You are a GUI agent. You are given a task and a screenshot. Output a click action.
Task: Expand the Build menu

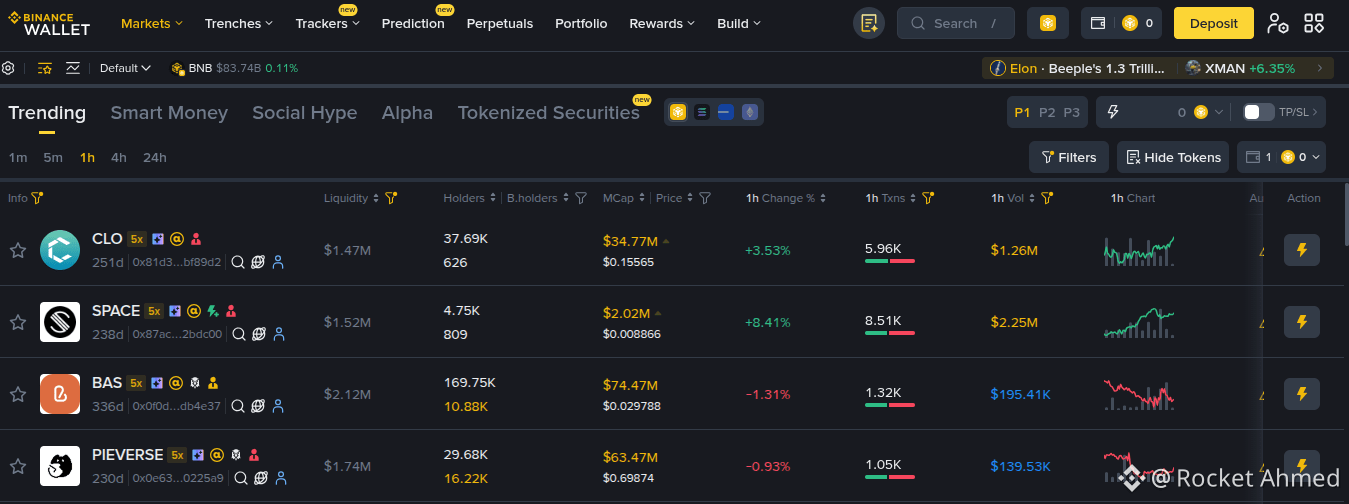(x=739, y=23)
